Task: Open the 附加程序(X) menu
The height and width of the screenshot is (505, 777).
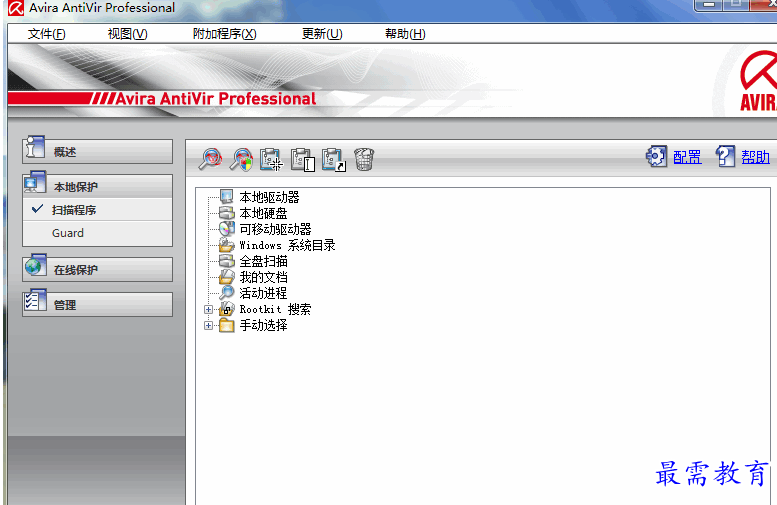Action: [x=224, y=34]
